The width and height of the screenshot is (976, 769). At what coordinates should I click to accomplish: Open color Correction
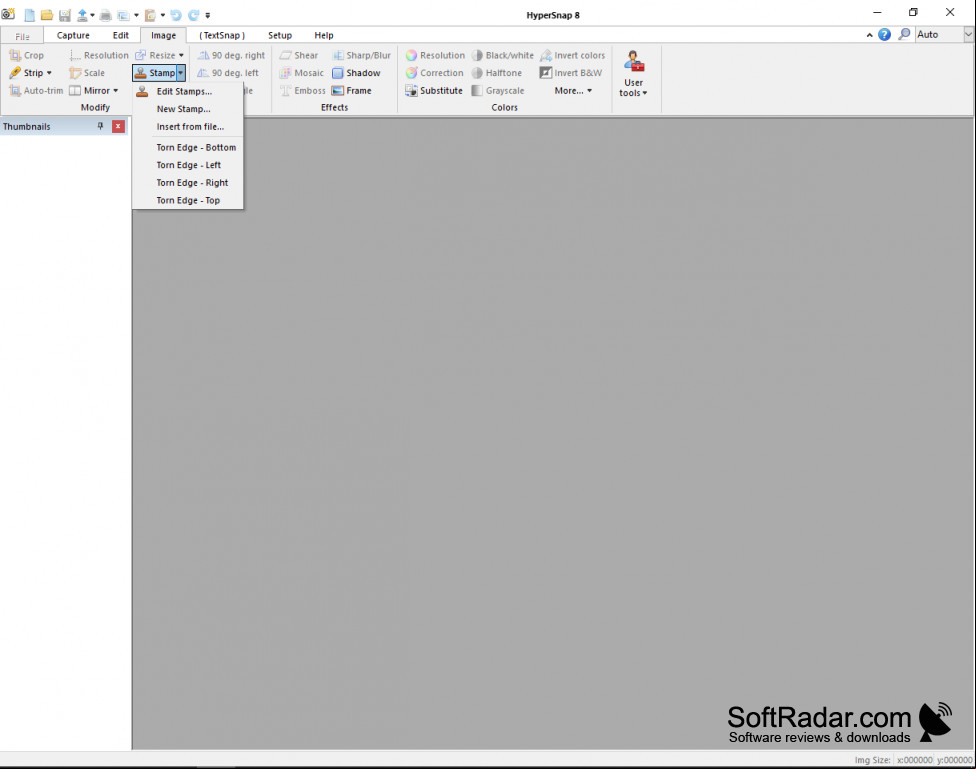click(434, 73)
